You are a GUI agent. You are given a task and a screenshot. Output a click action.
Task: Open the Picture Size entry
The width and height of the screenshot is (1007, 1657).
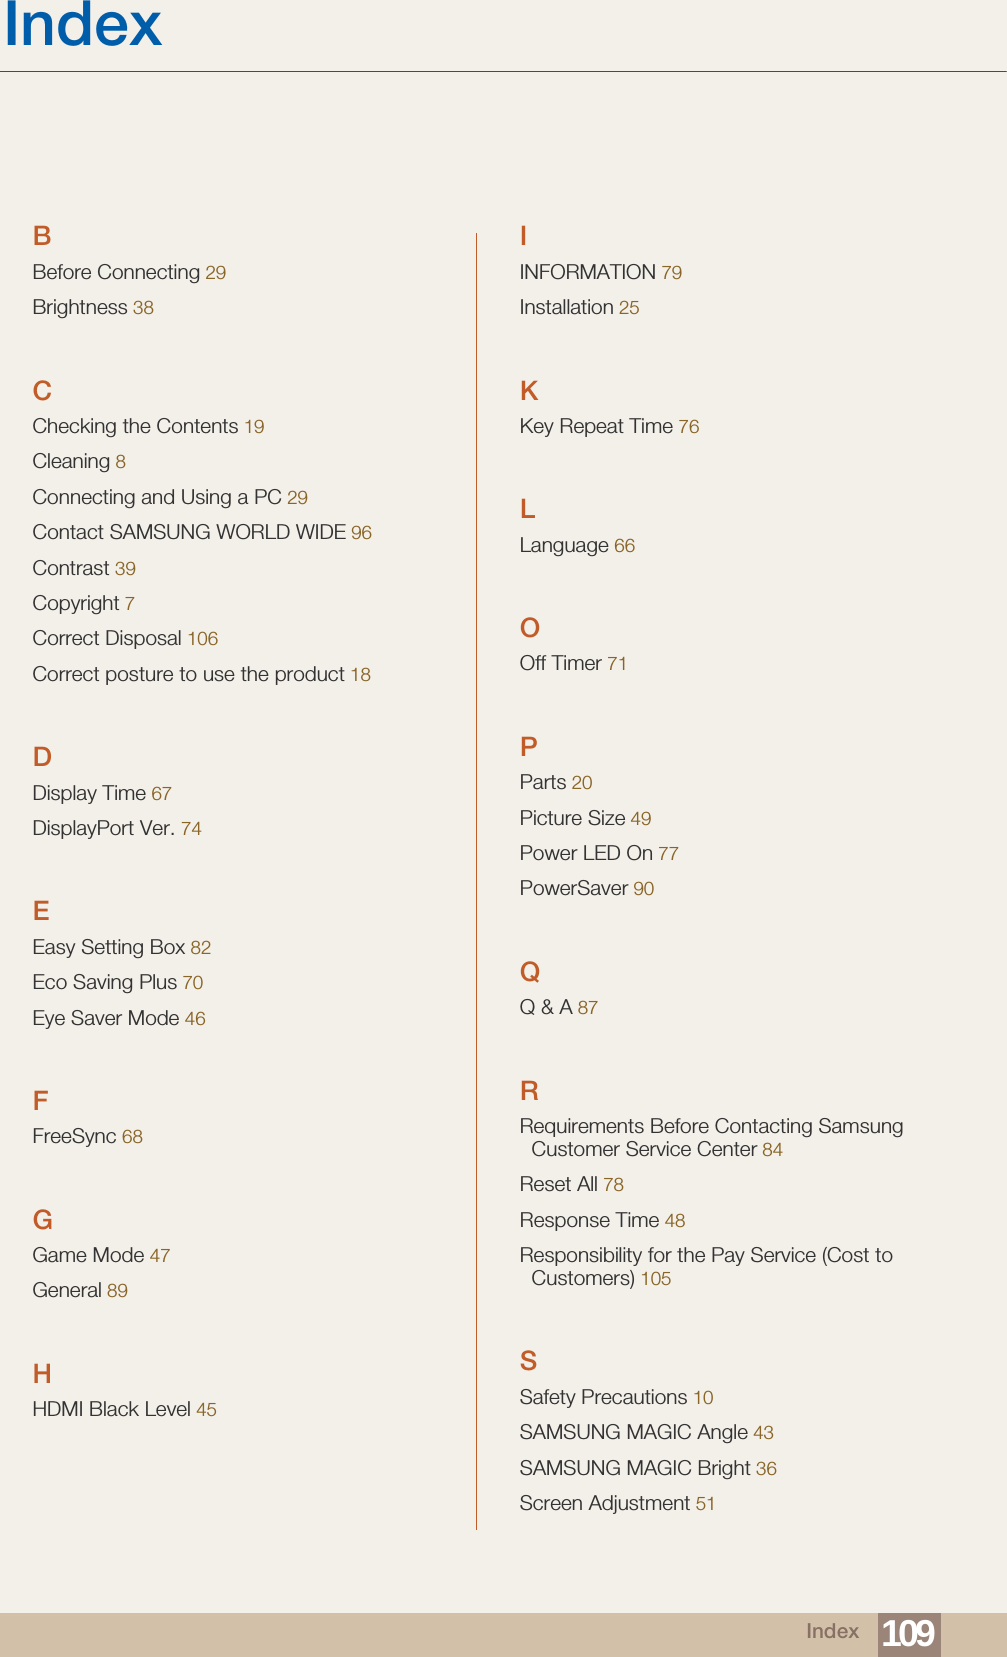point(584,819)
